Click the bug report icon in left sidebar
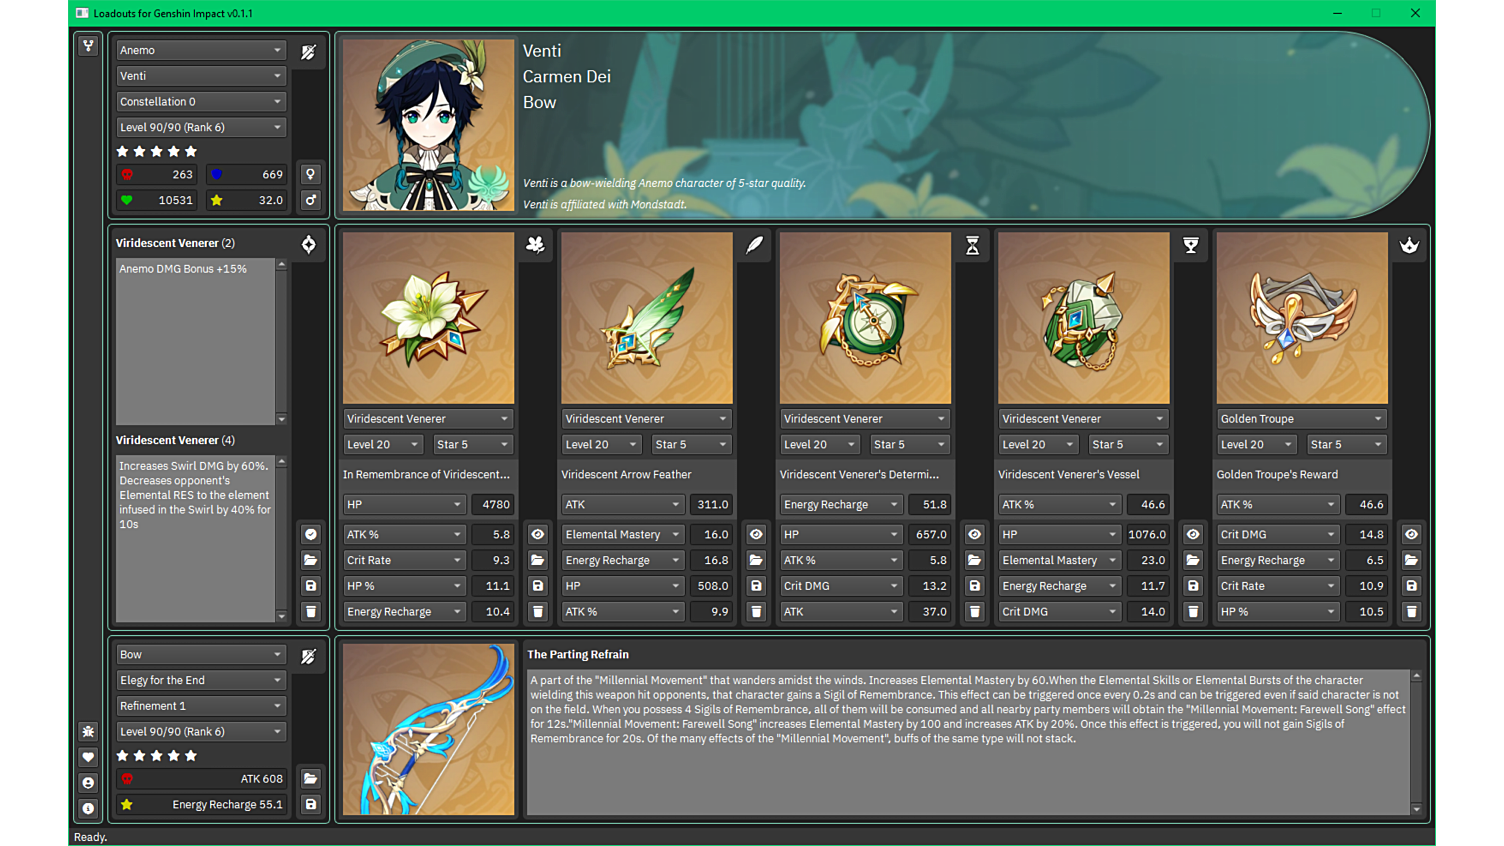The image size is (1504, 846). pyautogui.click(x=88, y=732)
